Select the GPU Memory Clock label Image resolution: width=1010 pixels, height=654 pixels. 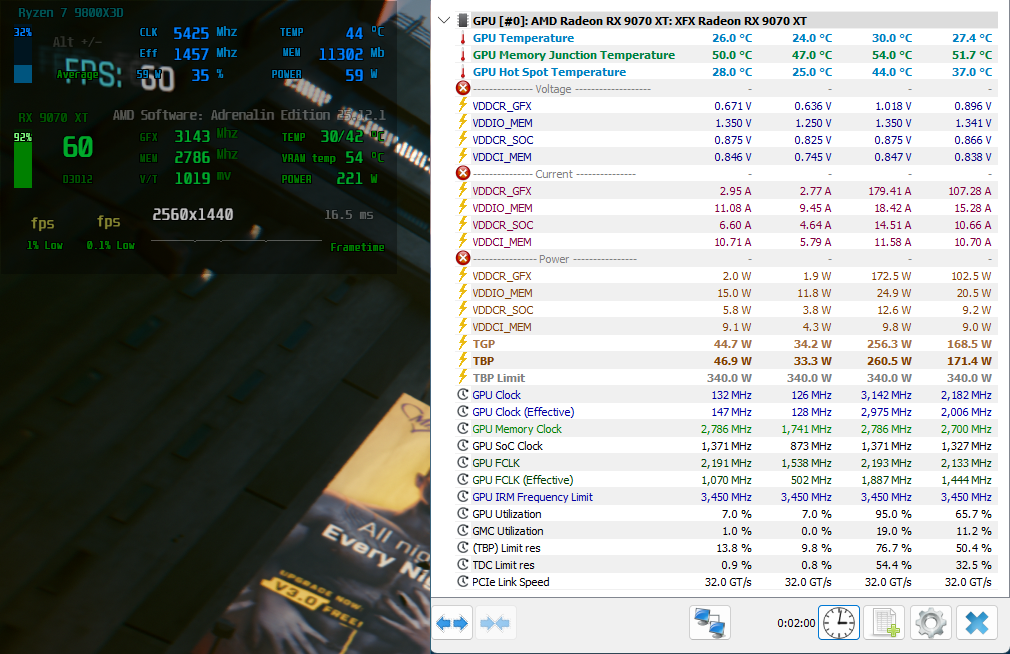517,429
